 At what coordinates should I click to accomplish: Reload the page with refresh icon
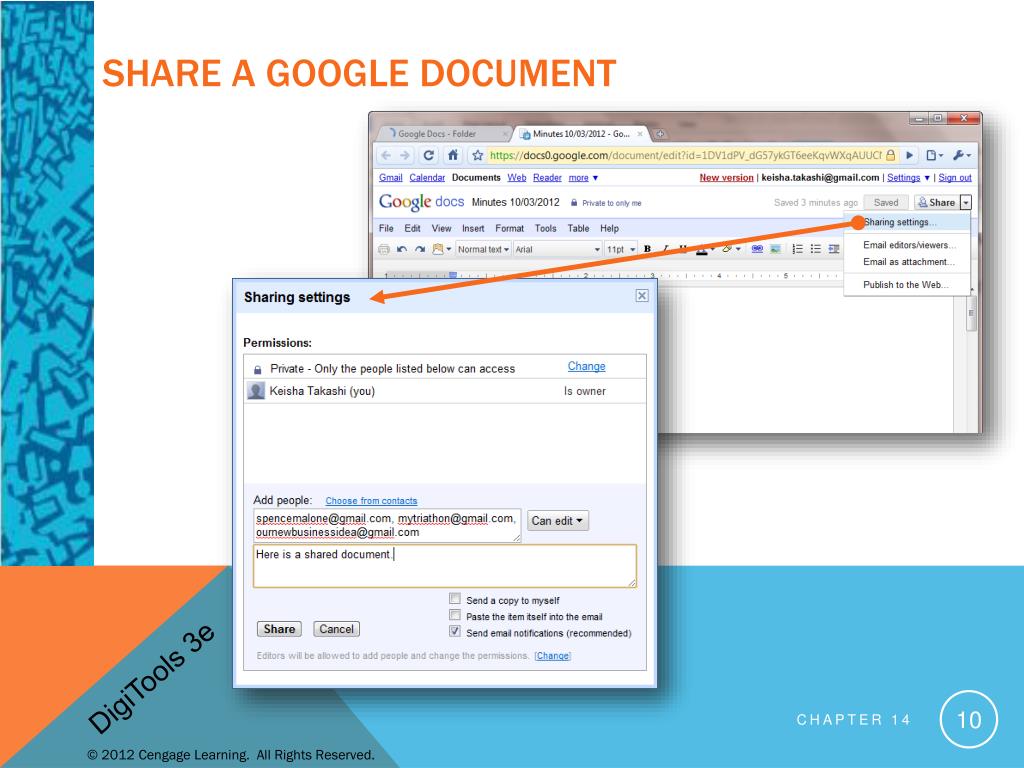(x=428, y=155)
